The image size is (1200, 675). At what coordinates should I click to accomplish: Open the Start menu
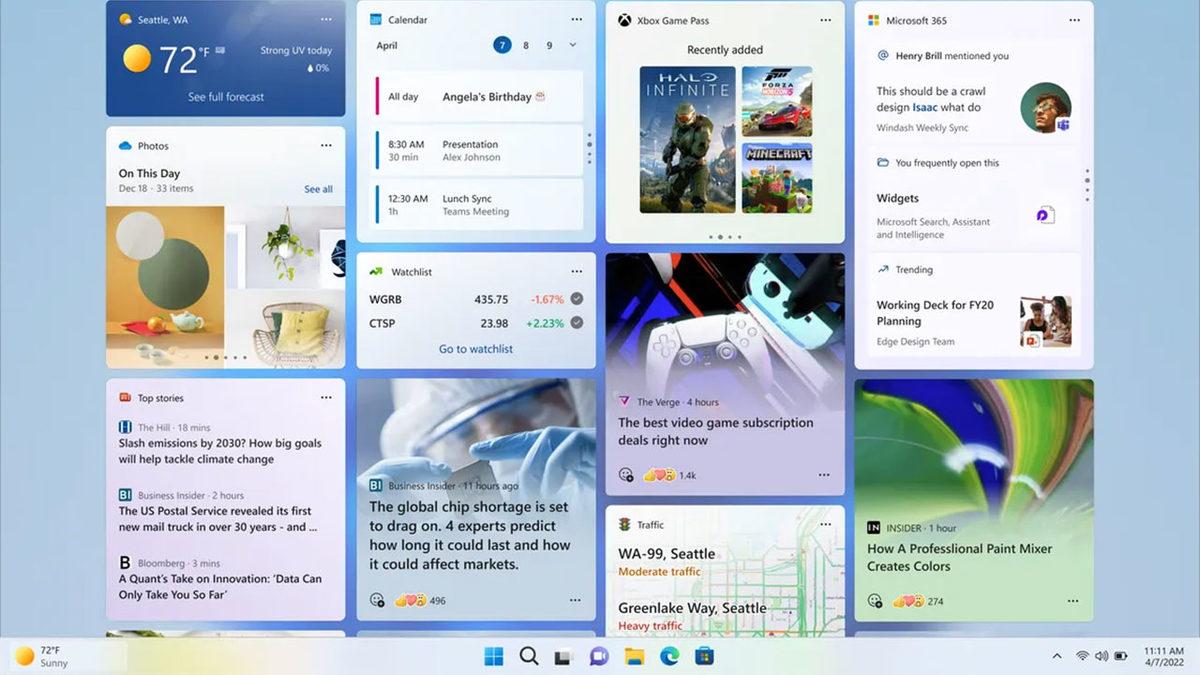(492, 657)
